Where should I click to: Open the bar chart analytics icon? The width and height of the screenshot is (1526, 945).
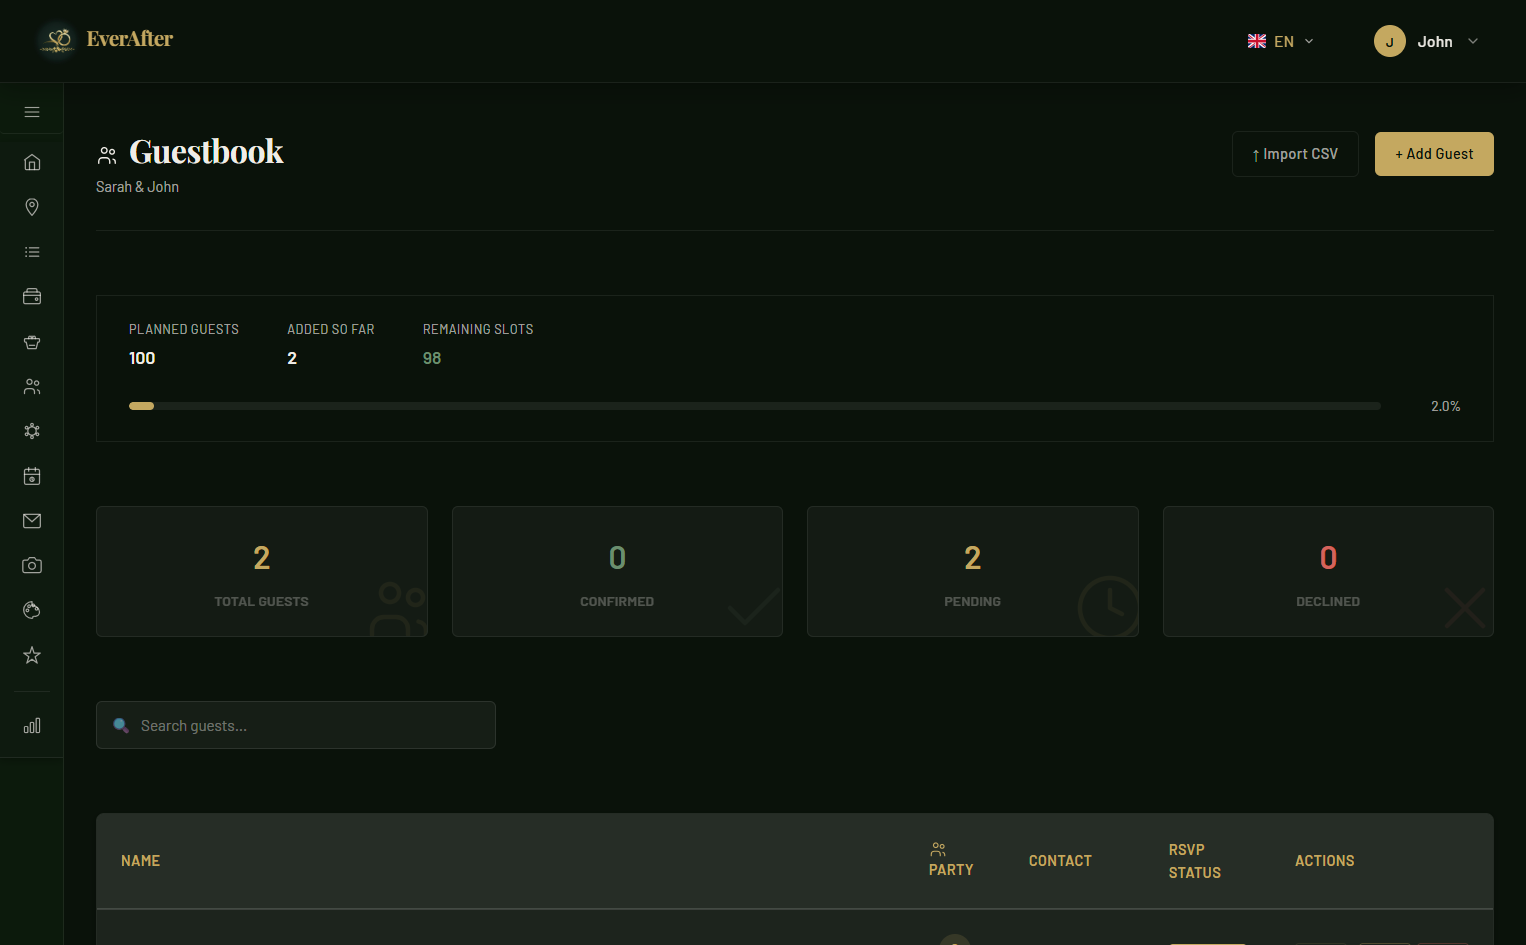(x=32, y=726)
